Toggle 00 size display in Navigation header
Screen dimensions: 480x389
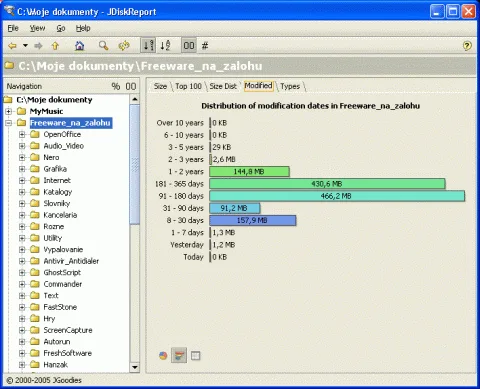coord(131,86)
